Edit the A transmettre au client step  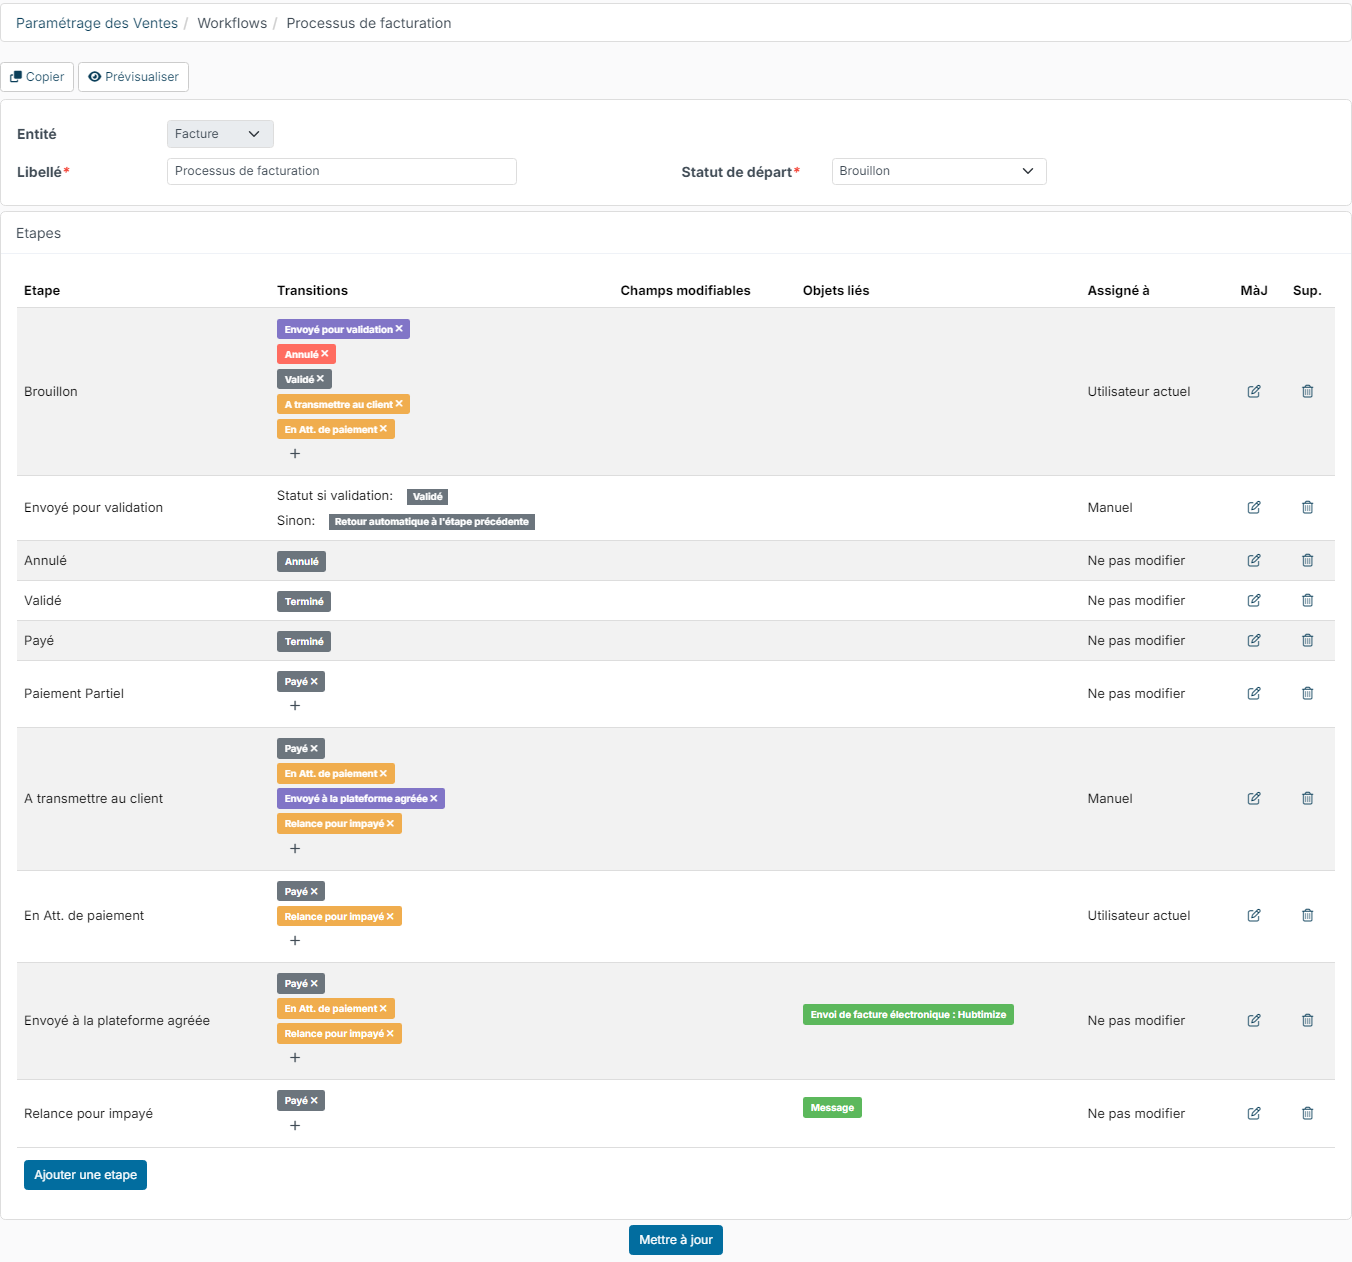[x=1253, y=799]
